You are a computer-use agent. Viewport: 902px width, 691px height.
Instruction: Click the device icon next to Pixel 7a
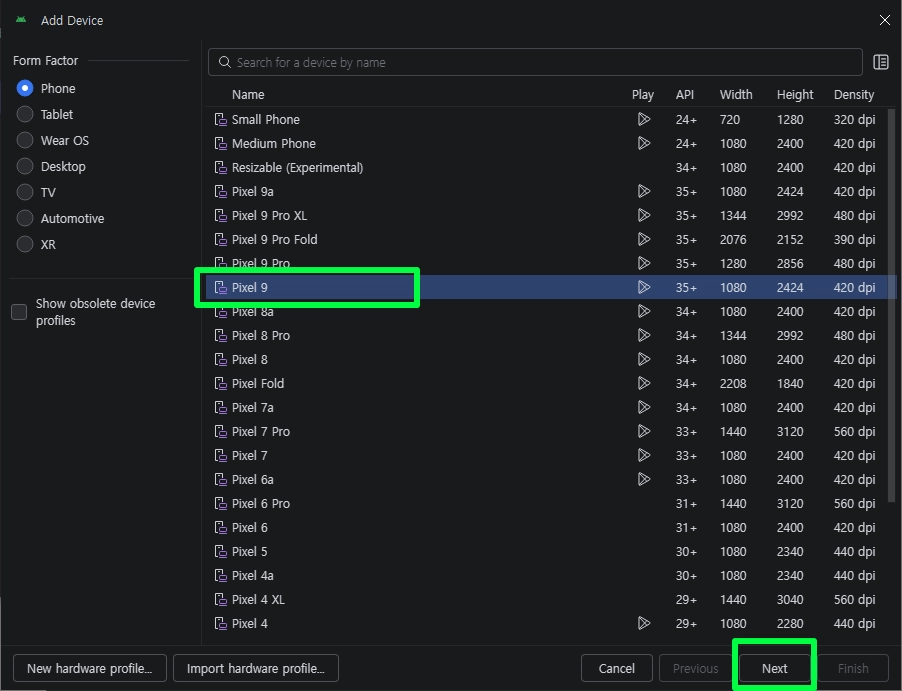click(221, 407)
